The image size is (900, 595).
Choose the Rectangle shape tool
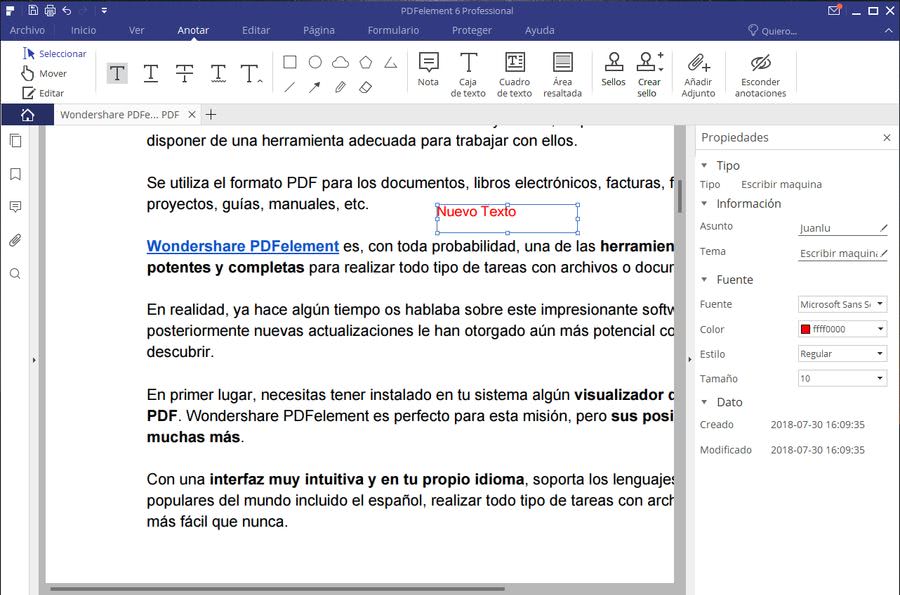click(290, 62)
